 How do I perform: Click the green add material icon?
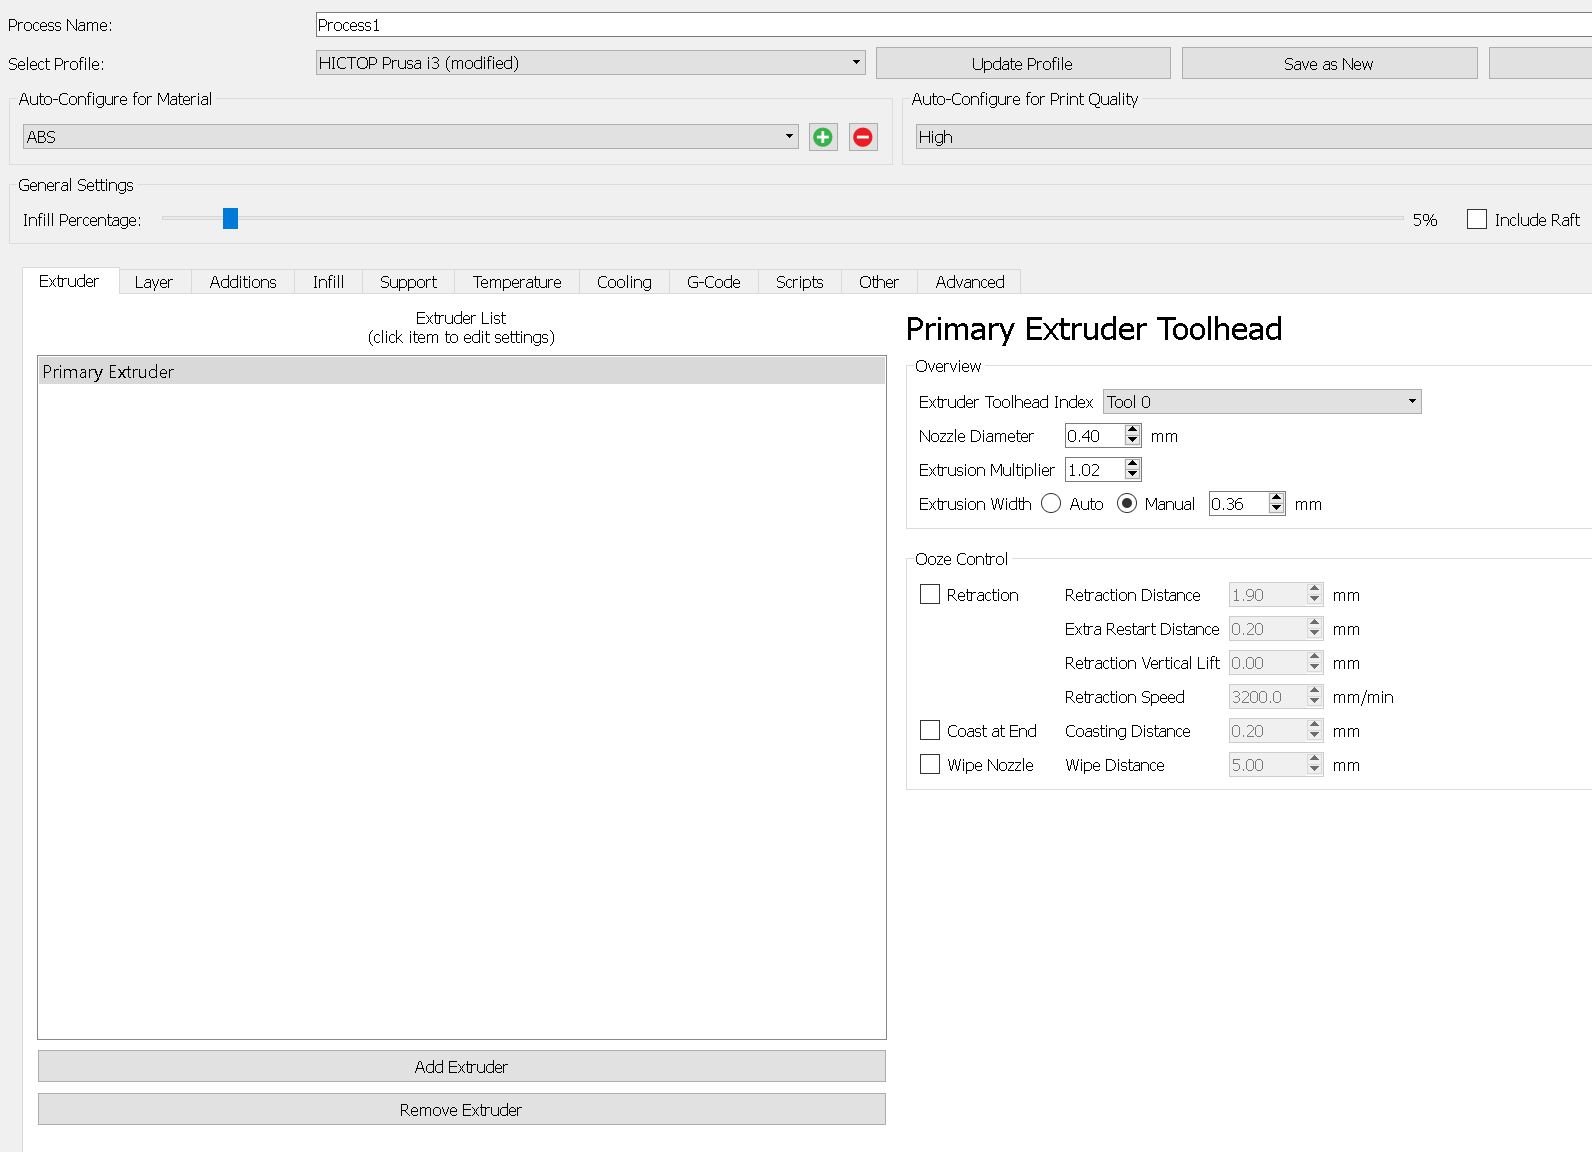823,137
